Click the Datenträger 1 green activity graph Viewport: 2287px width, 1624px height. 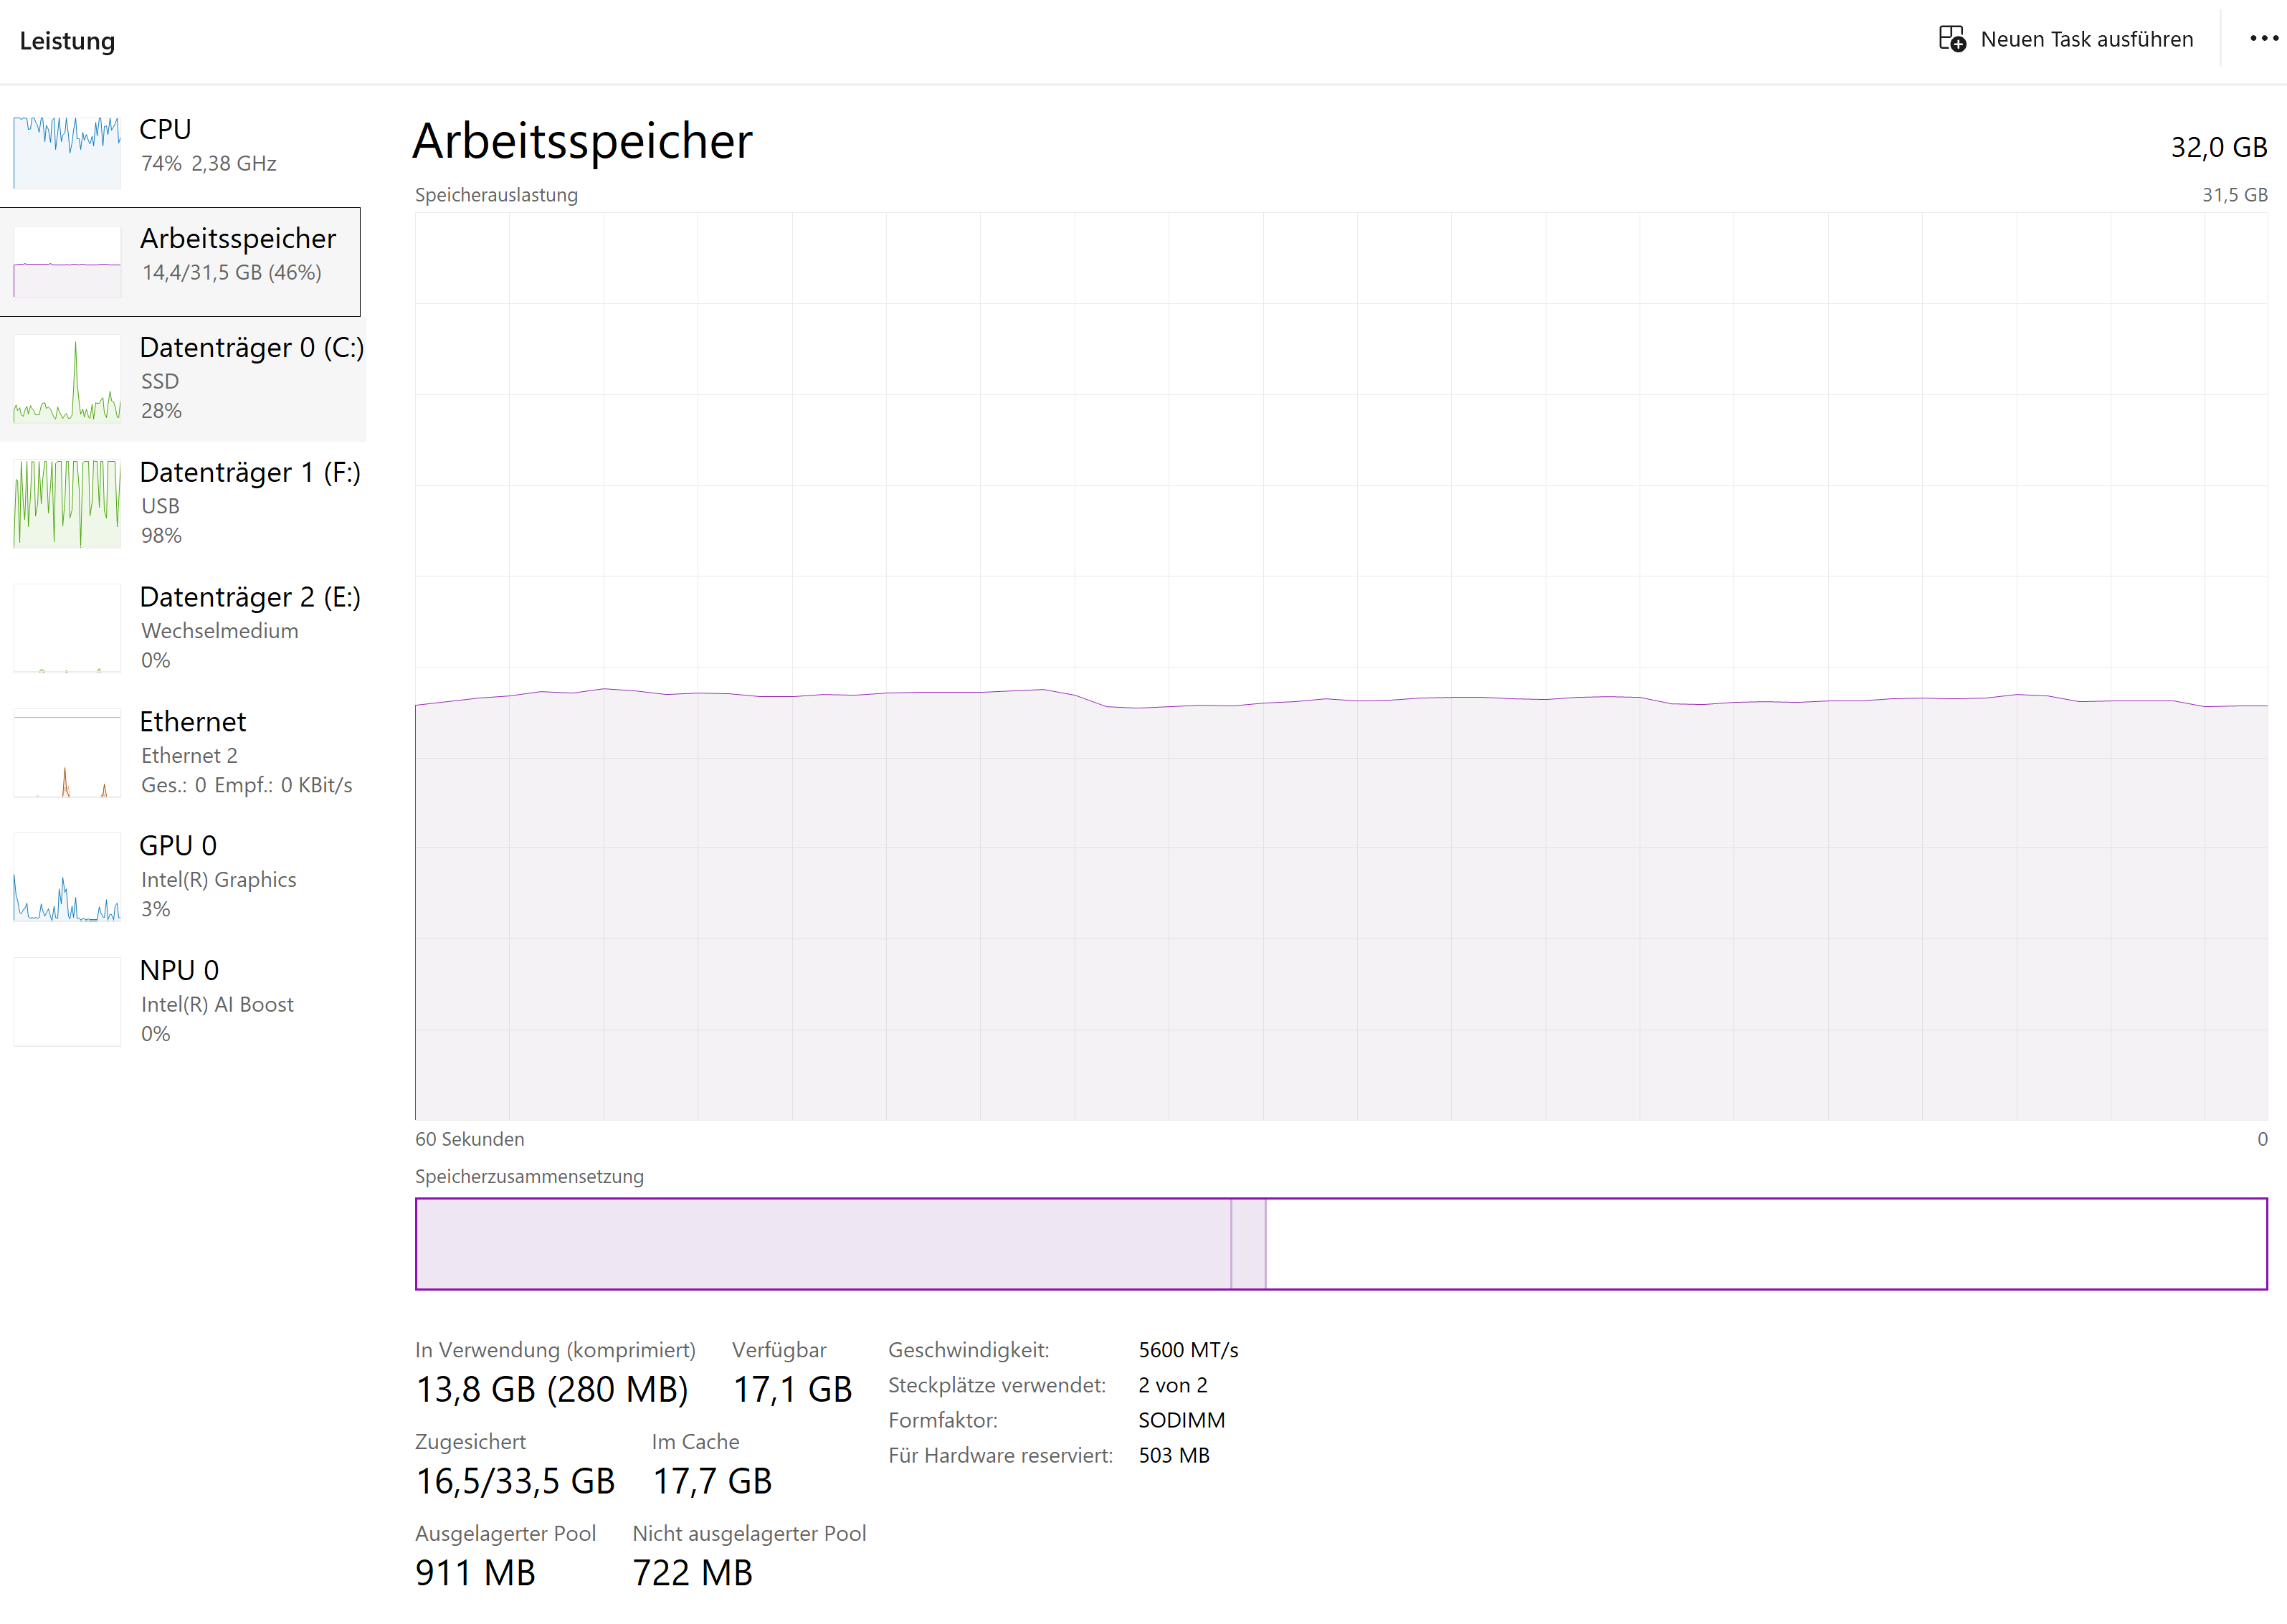tap(67, 504)
